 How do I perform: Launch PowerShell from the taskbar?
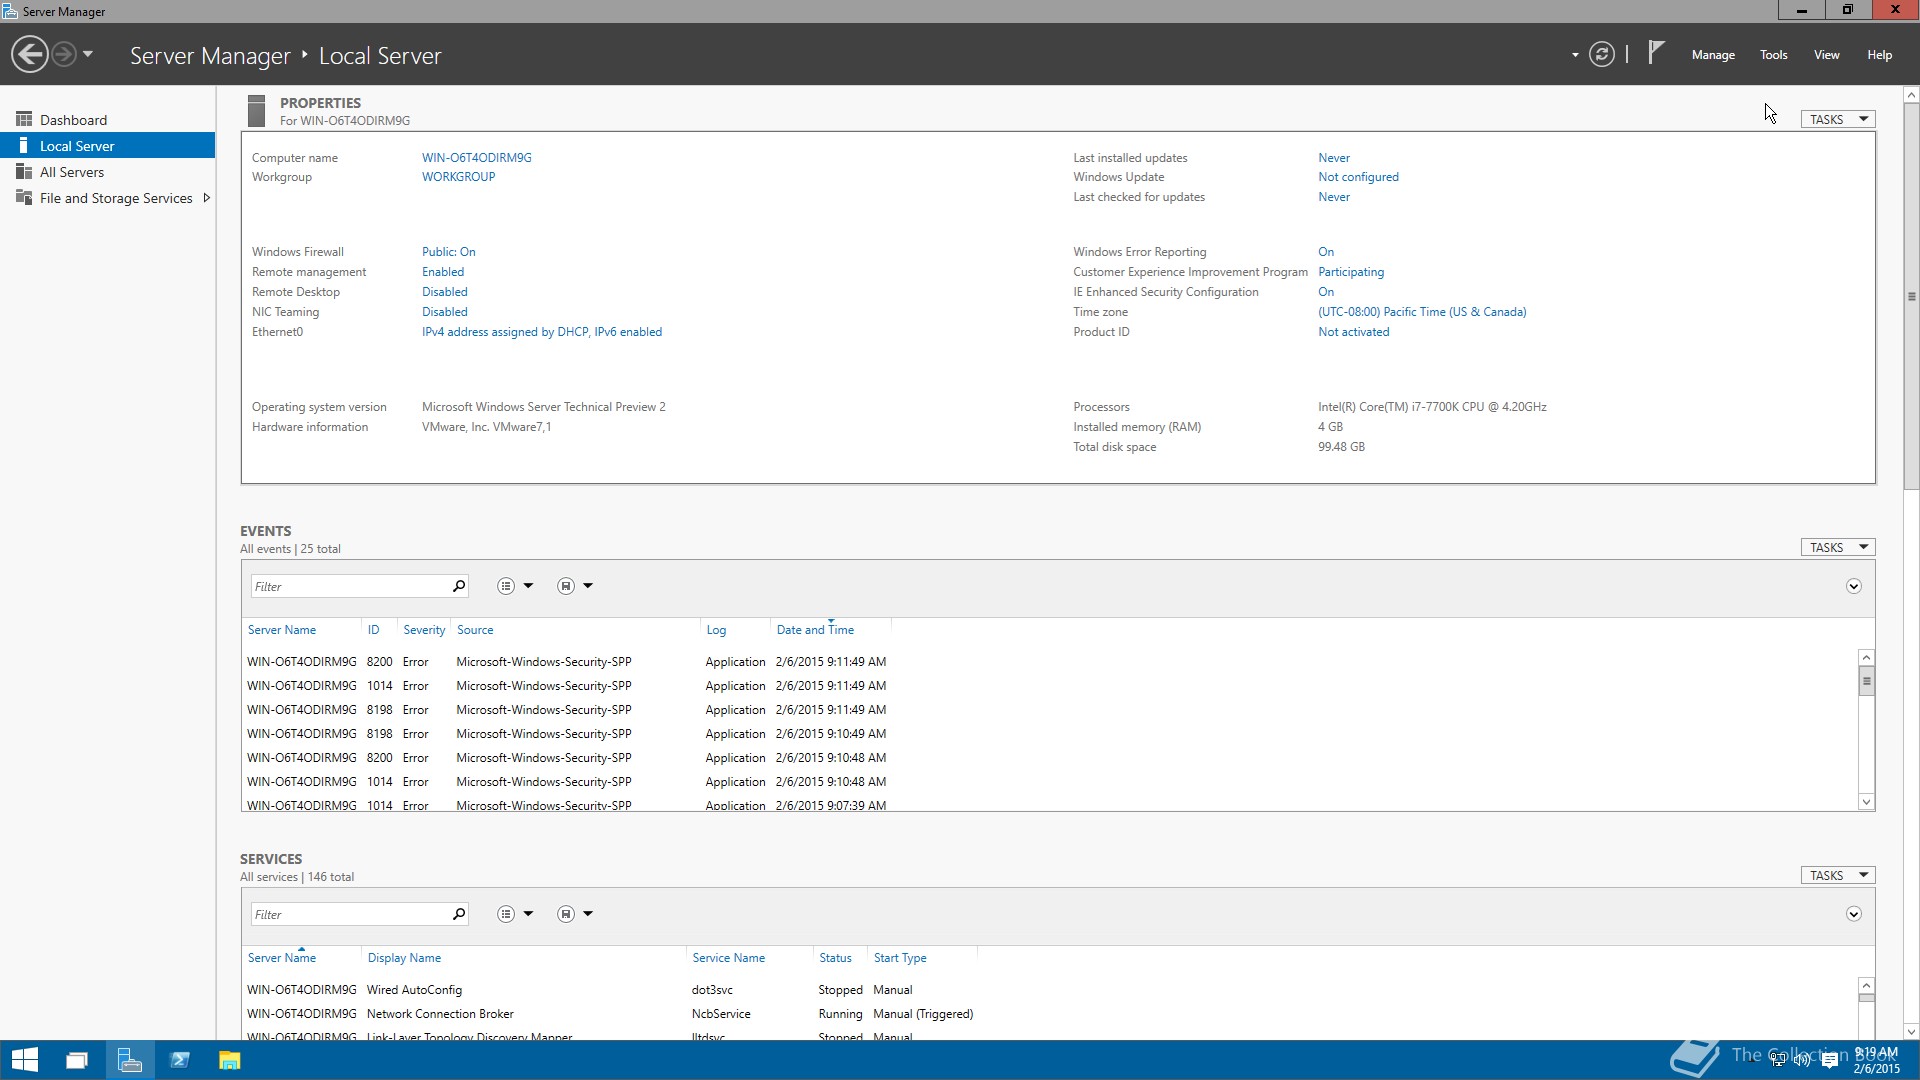click(180, 1060)
